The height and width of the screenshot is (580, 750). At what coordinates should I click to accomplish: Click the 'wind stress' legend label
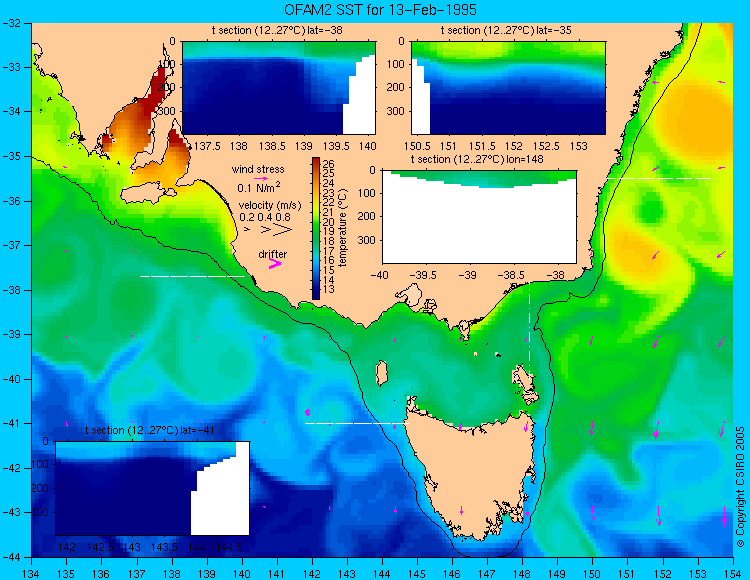coord(258,169)
